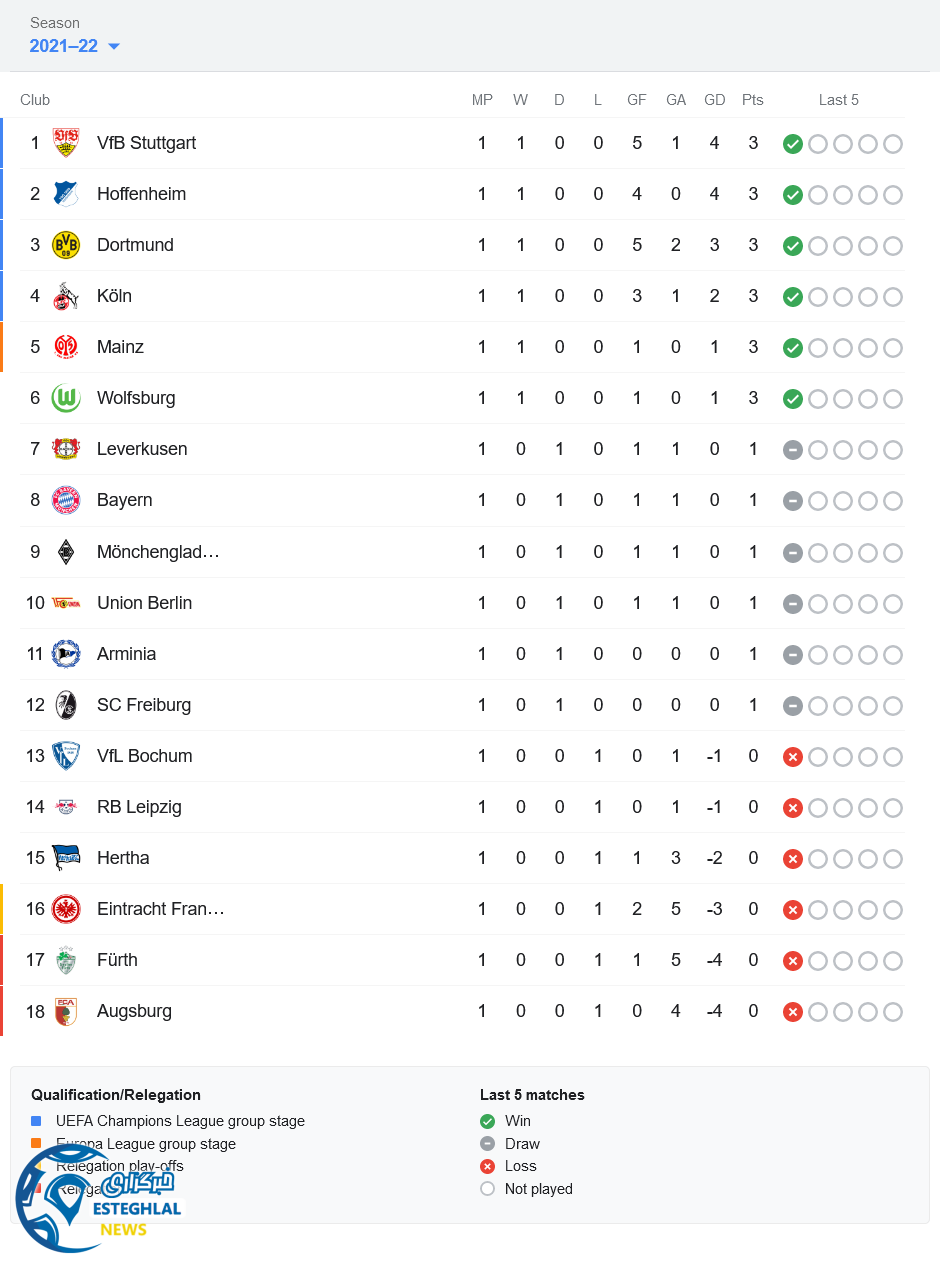Click the Augsburg club crest
This screenshot has width=940, height=1280.
point(66,1011)
